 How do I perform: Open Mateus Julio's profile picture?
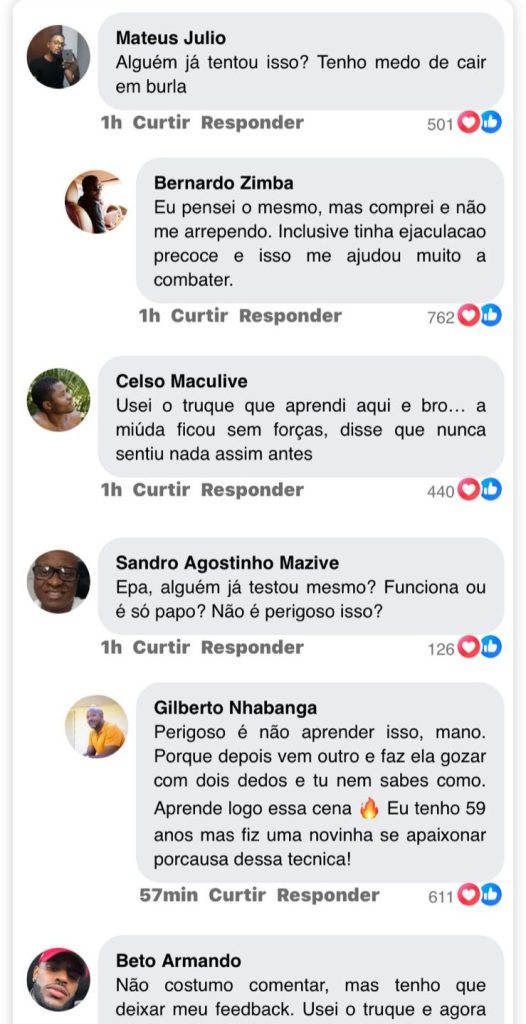pyautogui.click(x=58, y=57)
